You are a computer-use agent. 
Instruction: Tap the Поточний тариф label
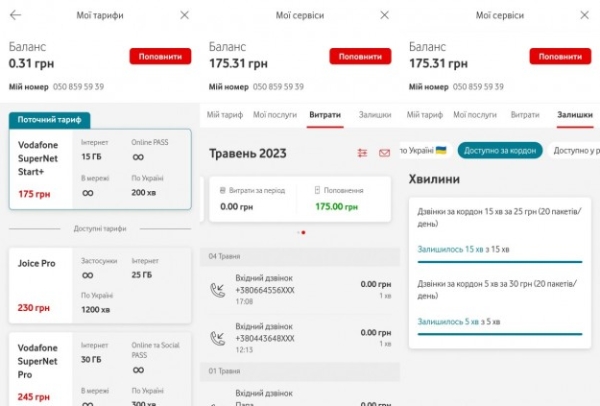49,120
